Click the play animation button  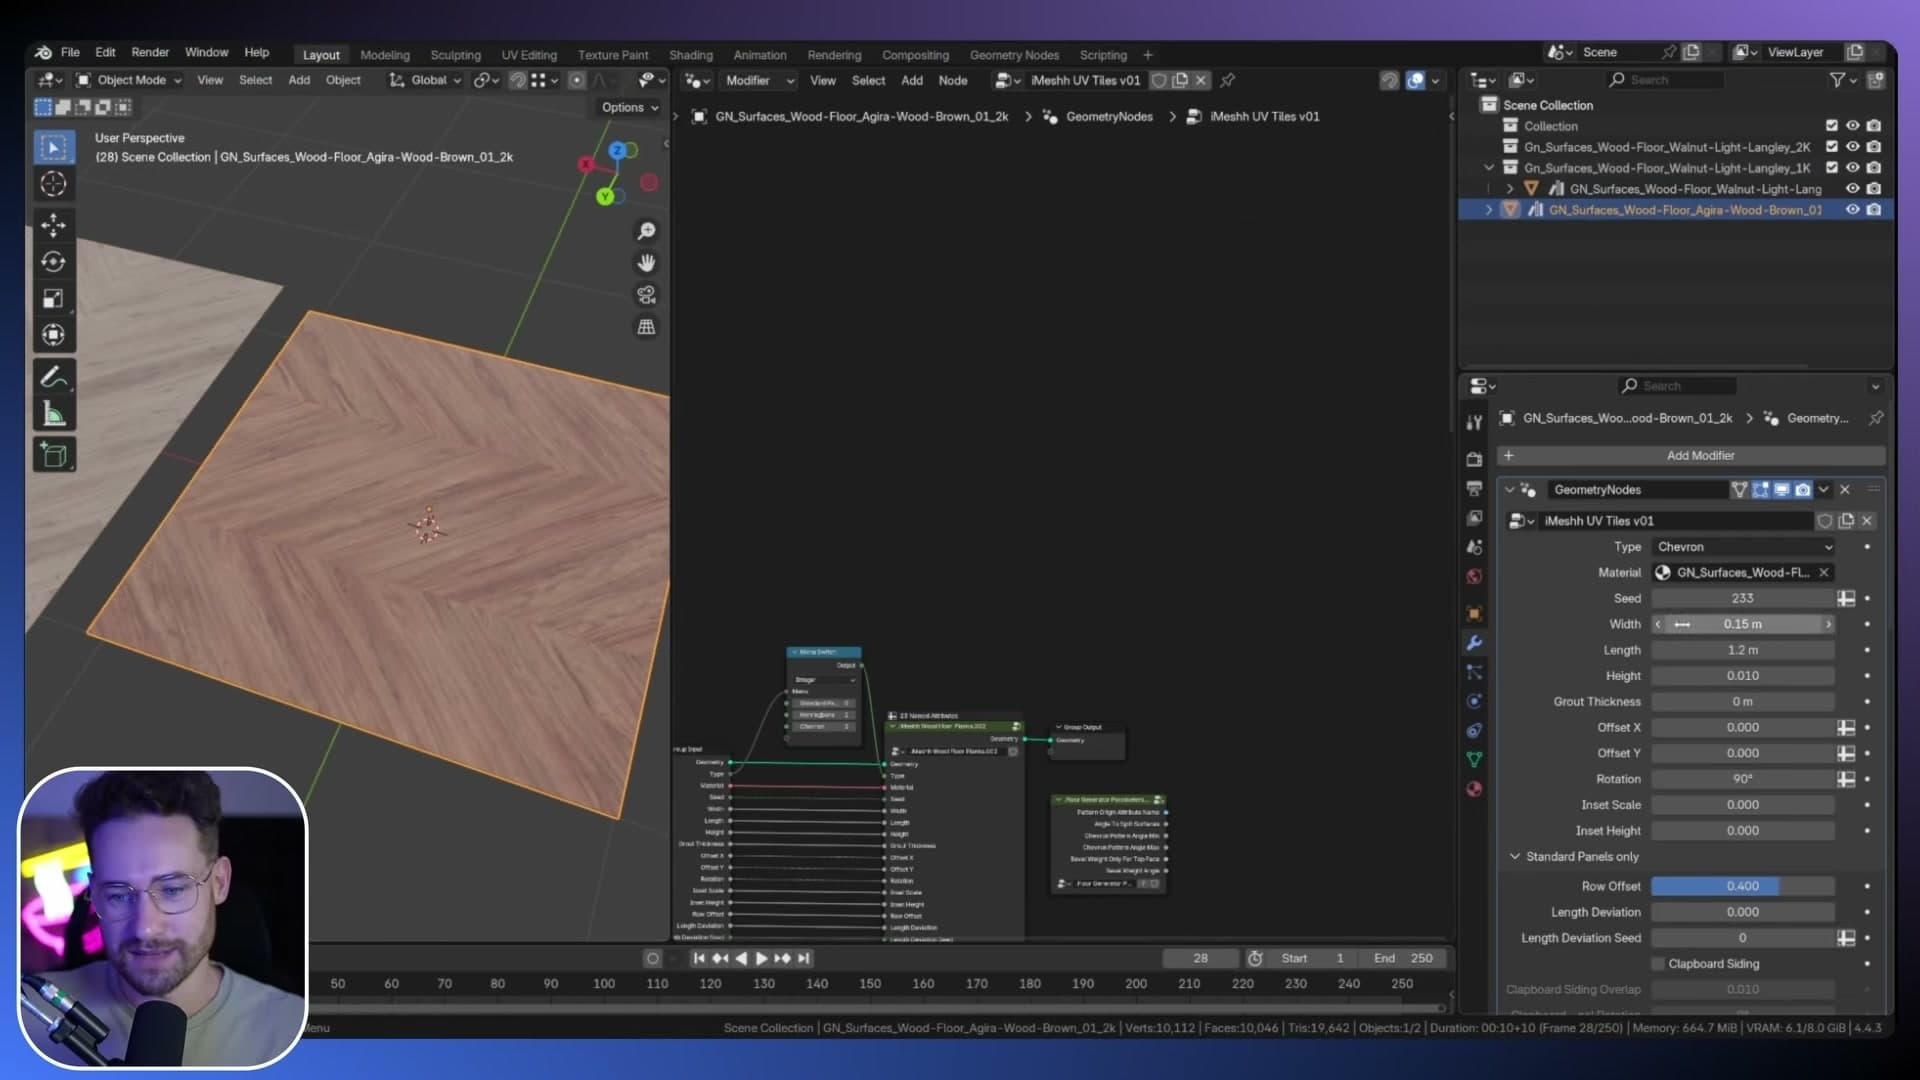[x=761, y=958]
